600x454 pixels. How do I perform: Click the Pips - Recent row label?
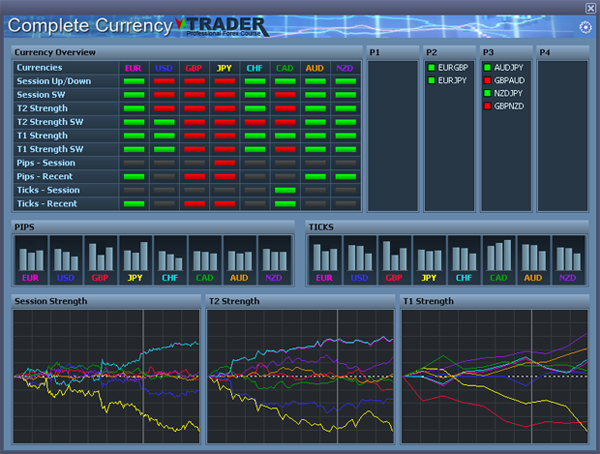[45, 176]
